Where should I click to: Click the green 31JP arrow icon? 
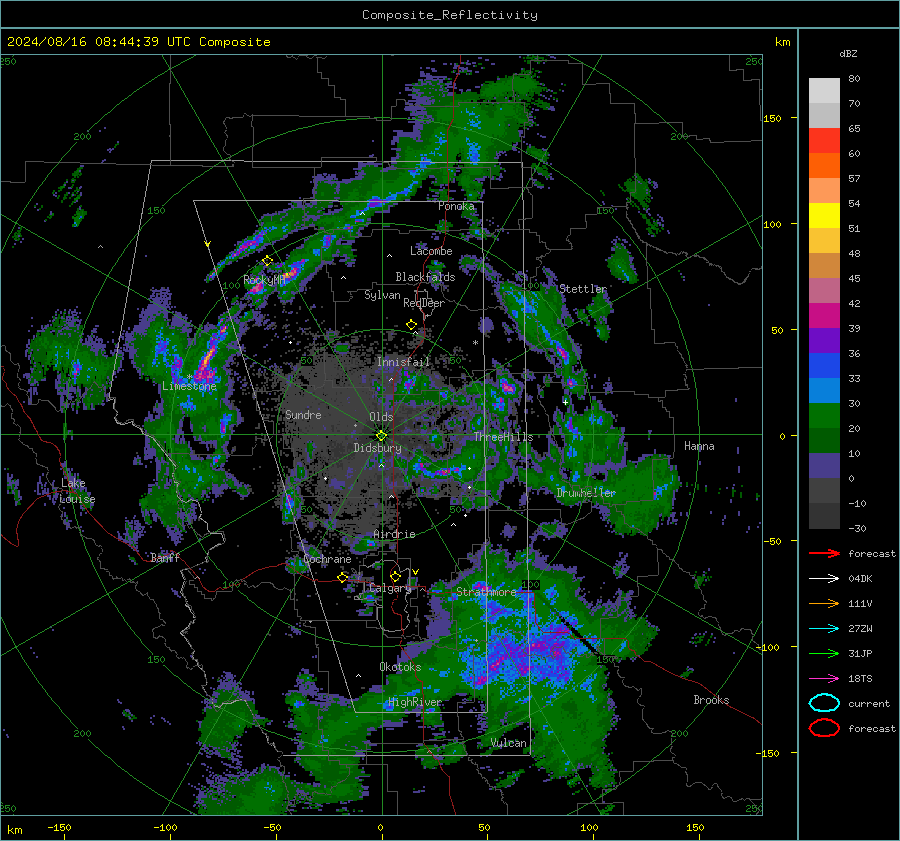point(824,653)
